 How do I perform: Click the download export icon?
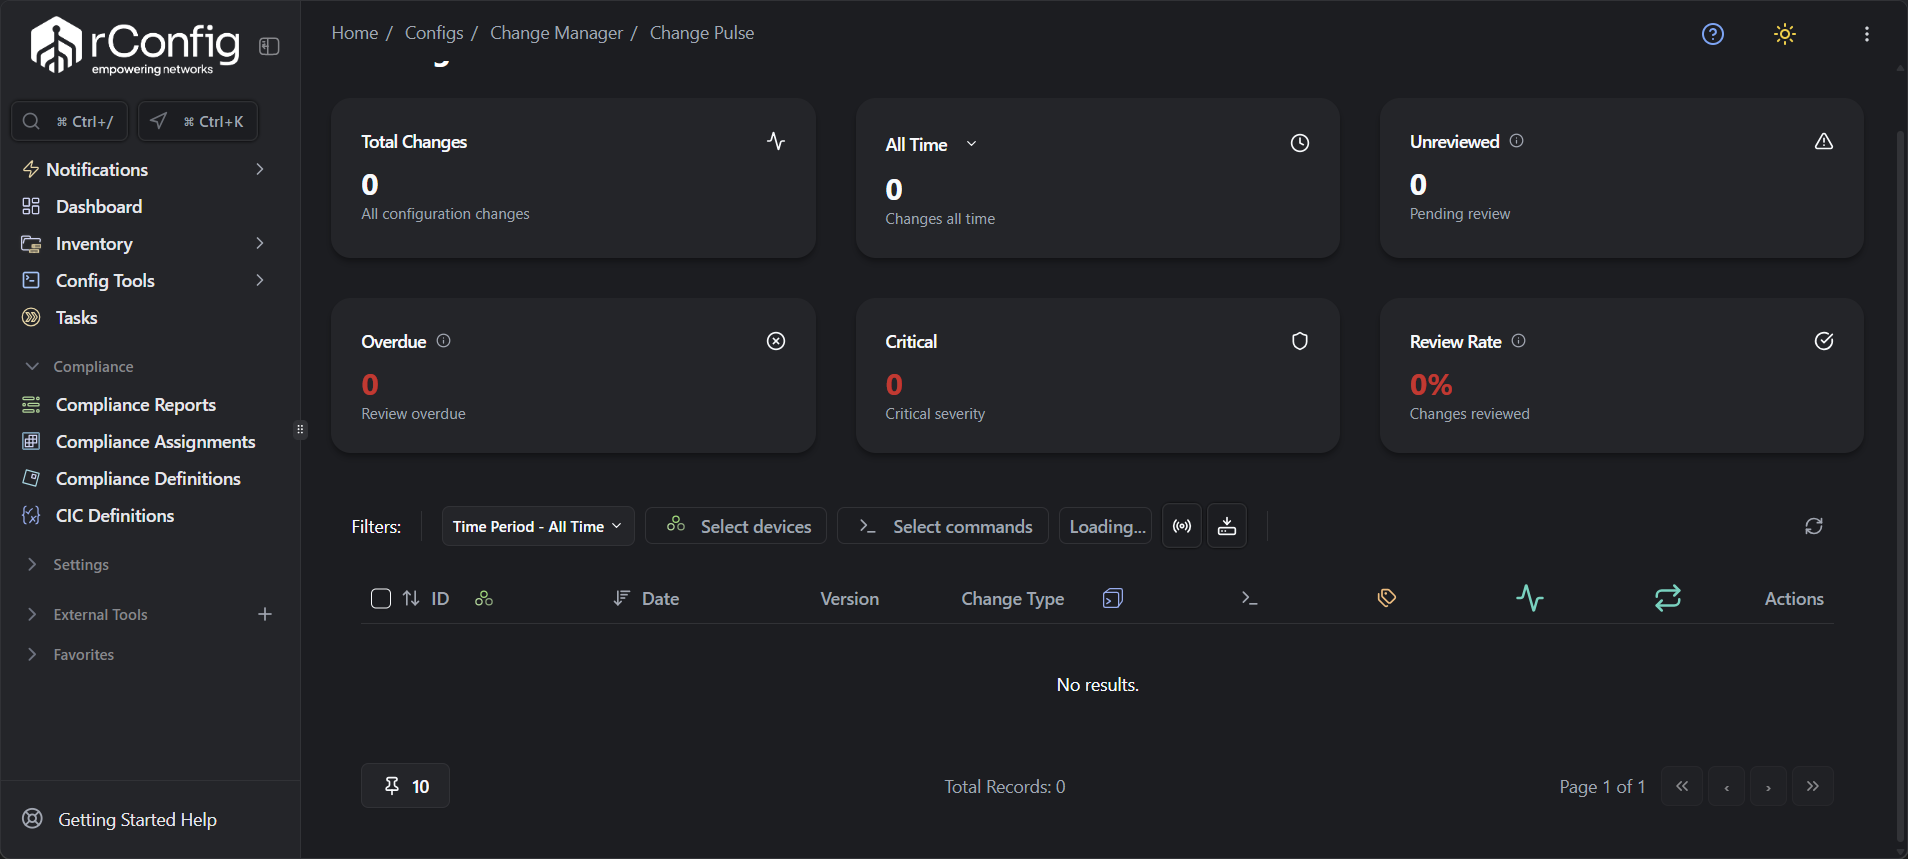click(1227, 526)
